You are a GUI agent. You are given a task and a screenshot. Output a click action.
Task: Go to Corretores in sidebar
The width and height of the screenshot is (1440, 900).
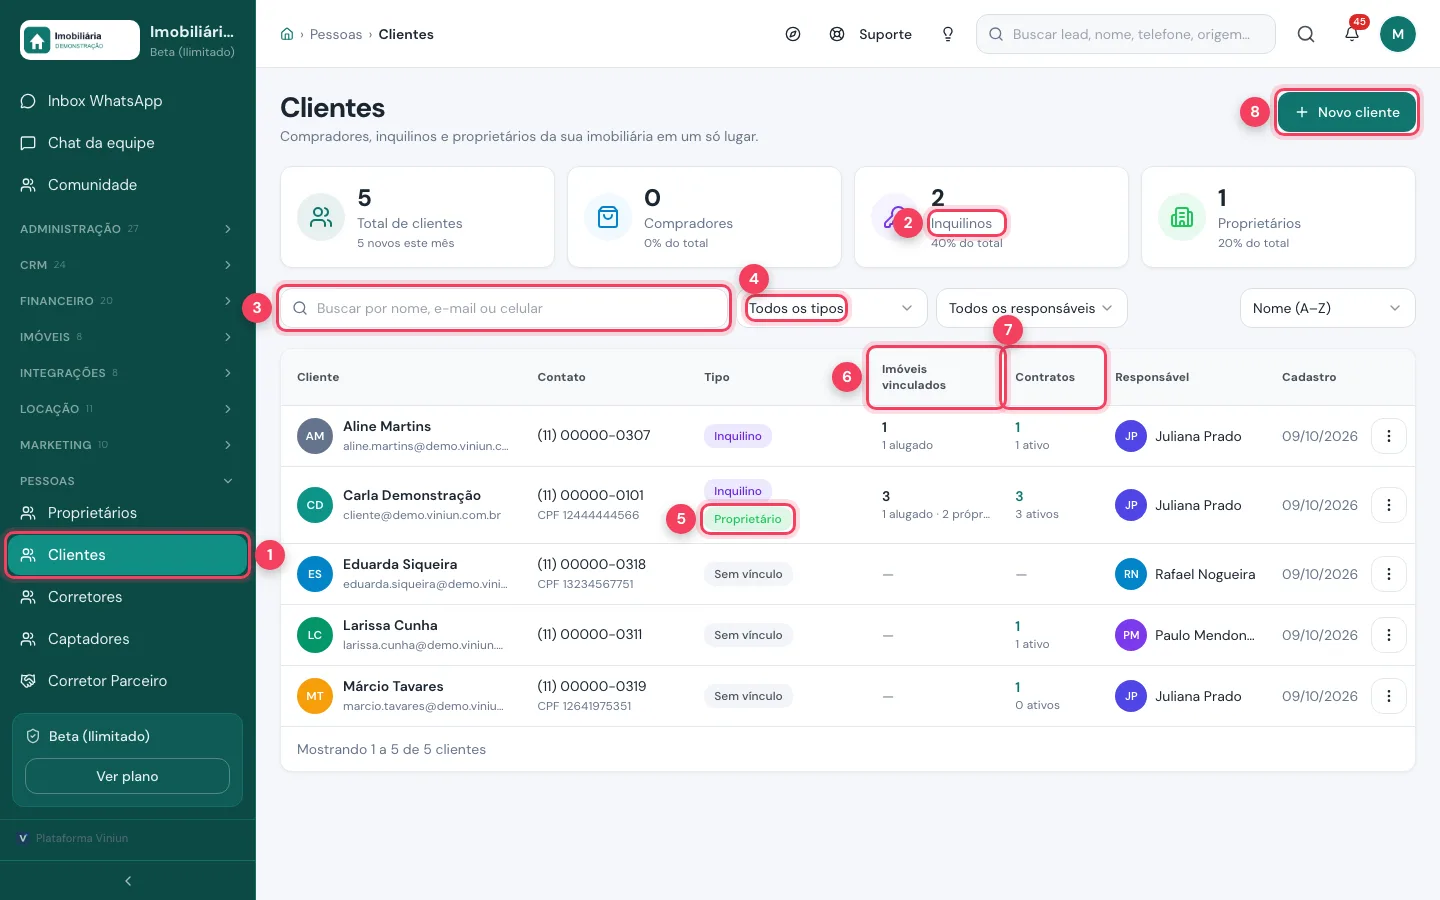tap(128, 597)
